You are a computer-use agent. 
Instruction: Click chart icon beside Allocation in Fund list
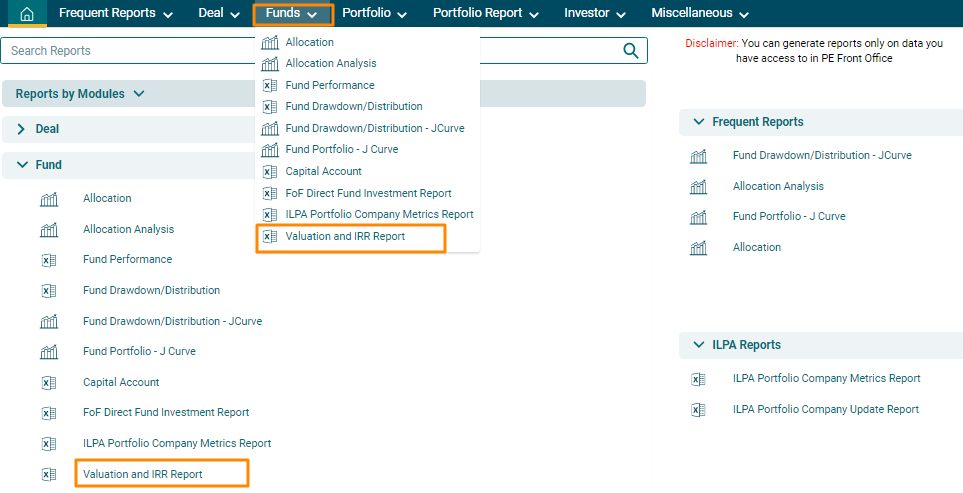(x=49, y=199)
